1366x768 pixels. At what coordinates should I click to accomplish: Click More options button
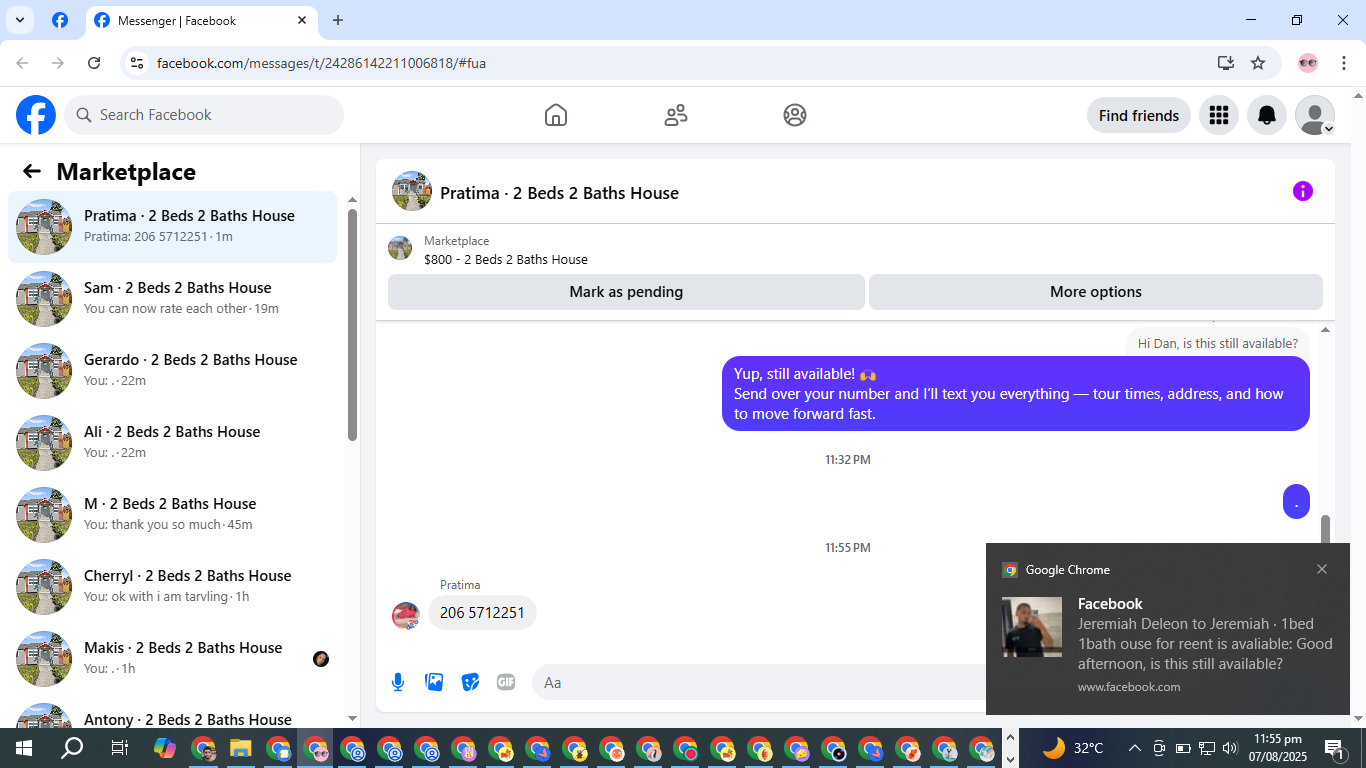[x=1095, y=292]
